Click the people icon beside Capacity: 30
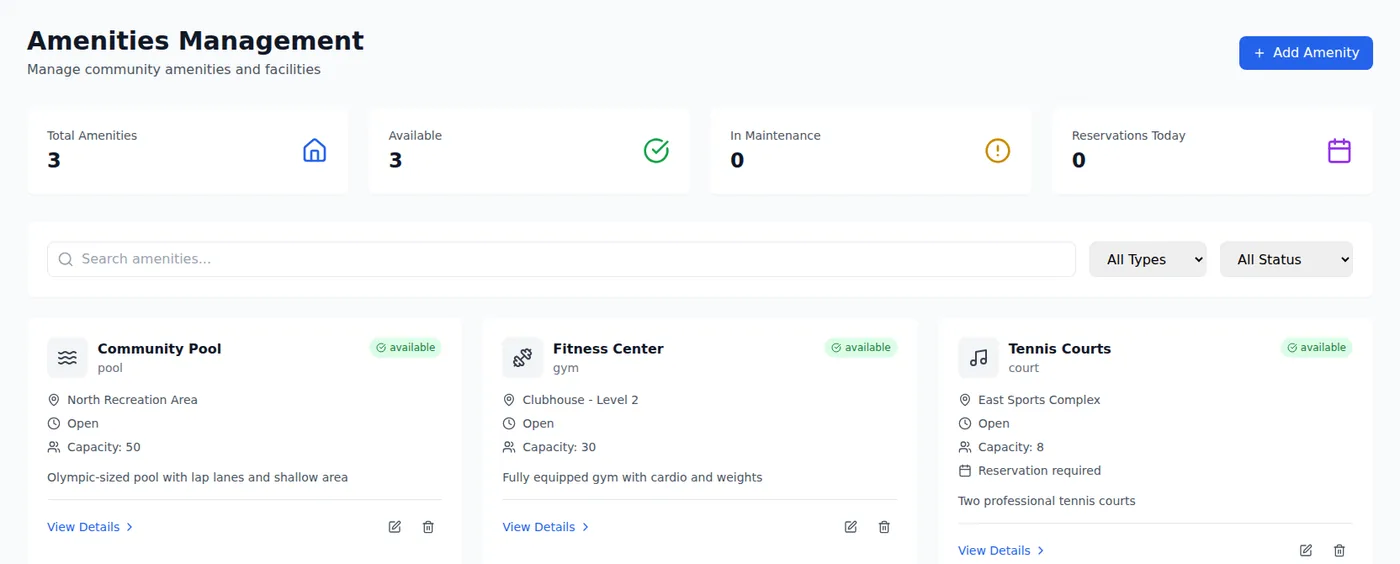Viewport: 1400px width, 564px height. click(x=509, y=447)
